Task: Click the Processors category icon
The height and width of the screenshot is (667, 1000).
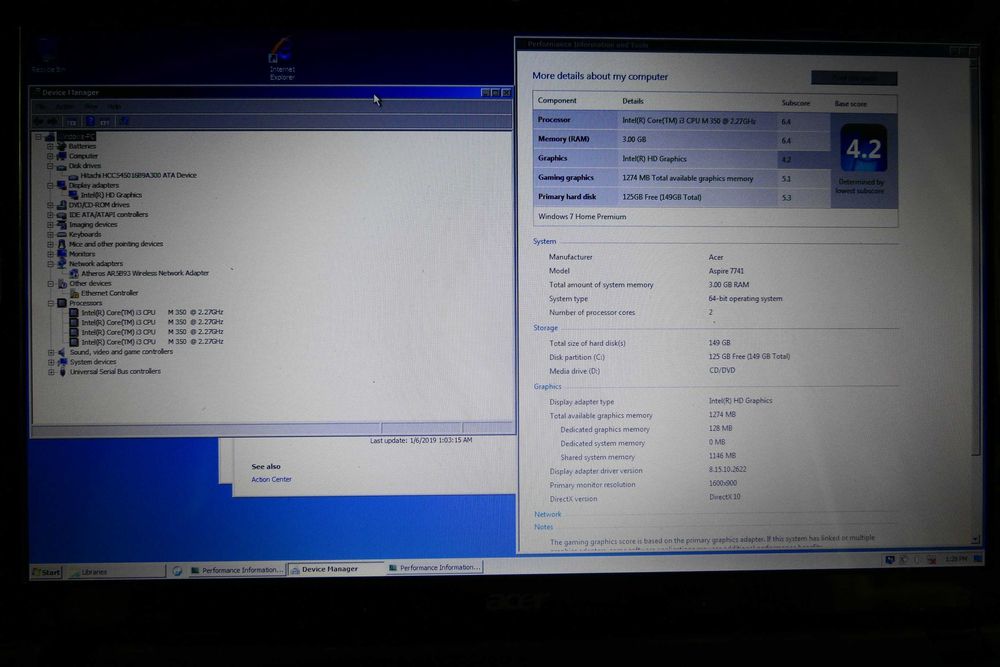Action: tap(62, 304)
